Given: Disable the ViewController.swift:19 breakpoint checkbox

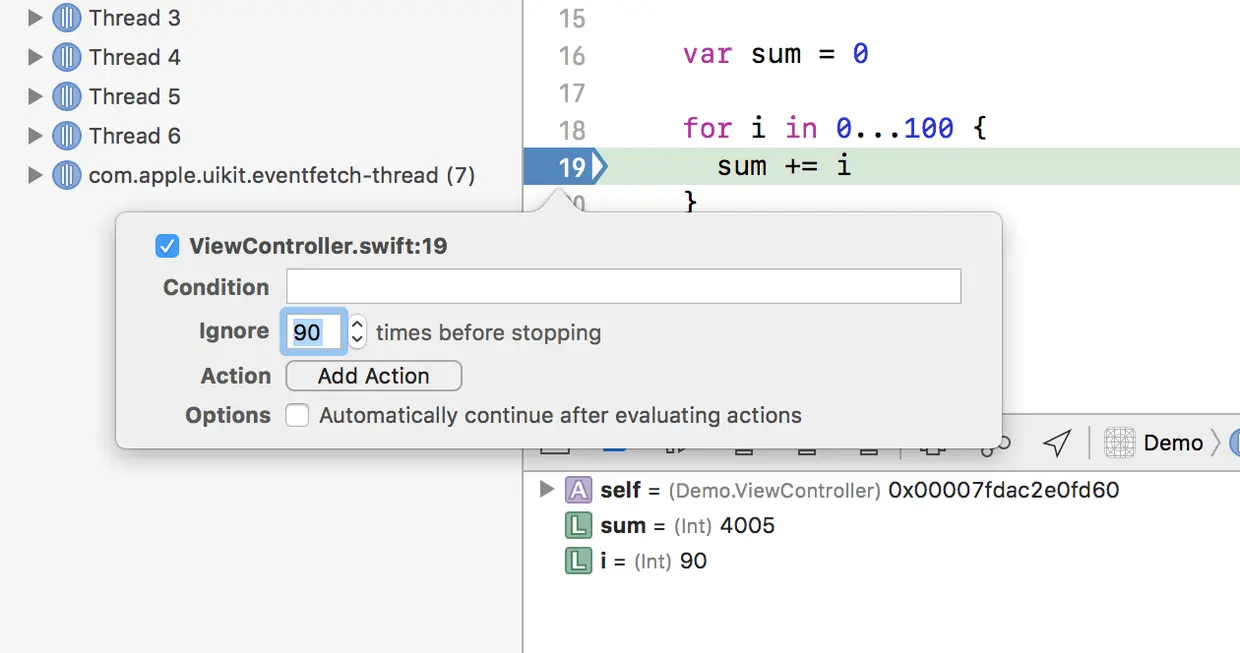Looking at the screenshot, I should click(167, 246).
